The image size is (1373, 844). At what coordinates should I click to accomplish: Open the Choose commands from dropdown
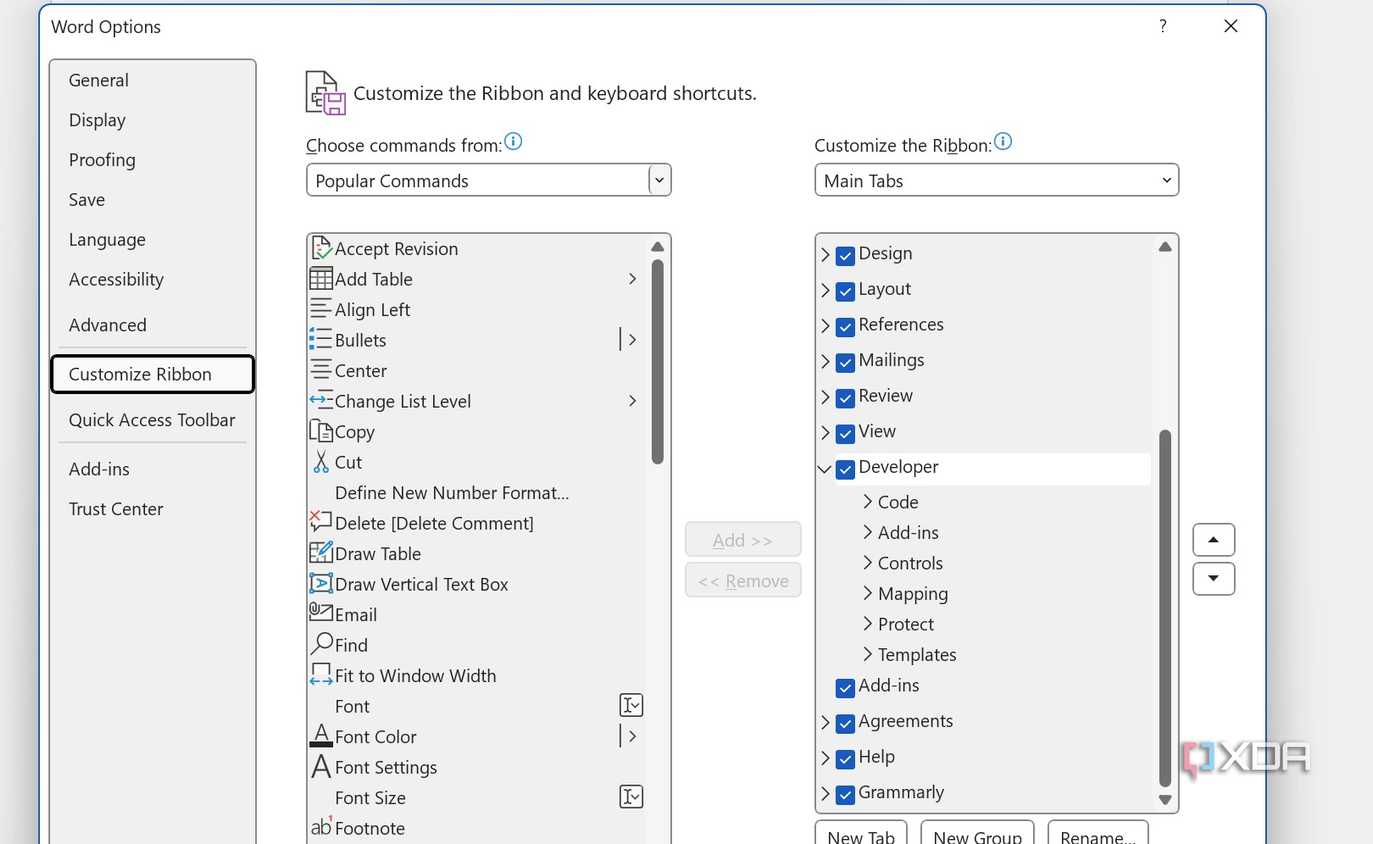(659, 180)
